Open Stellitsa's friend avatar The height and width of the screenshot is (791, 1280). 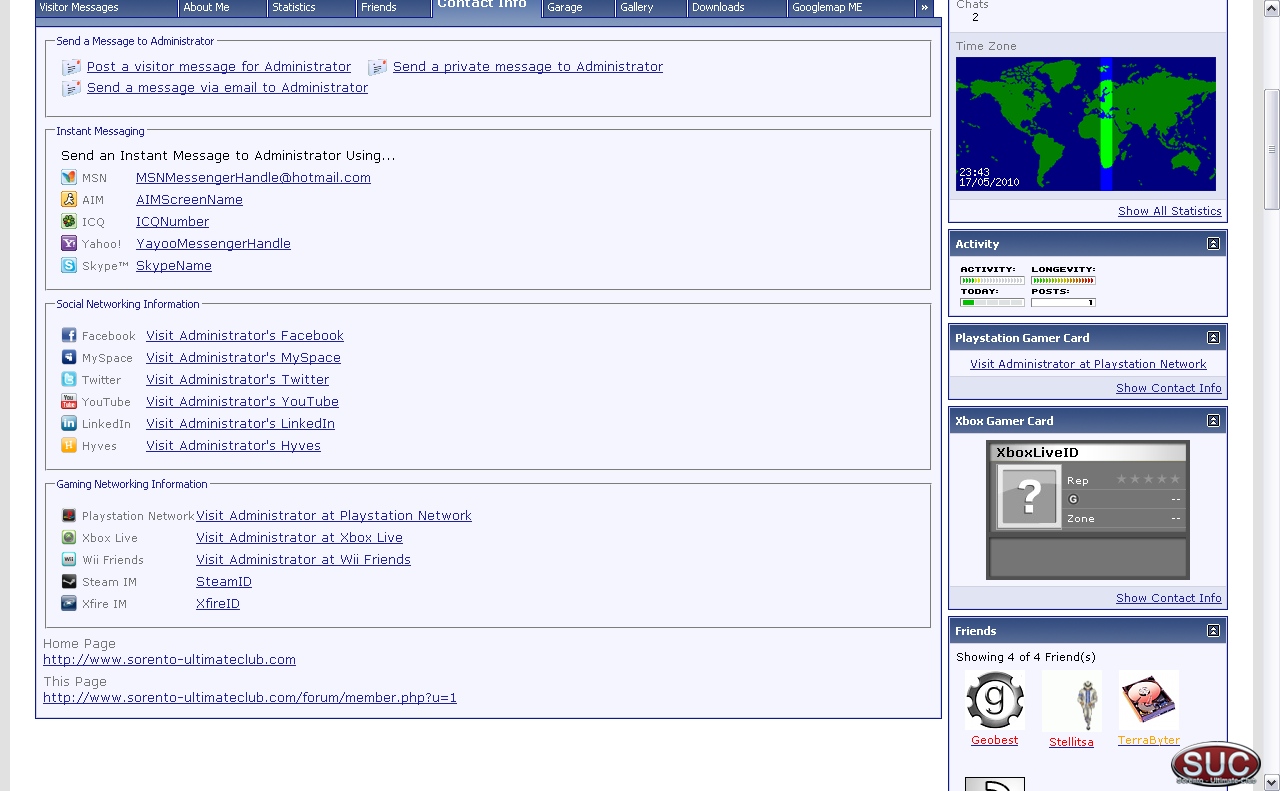[1071, 700]
